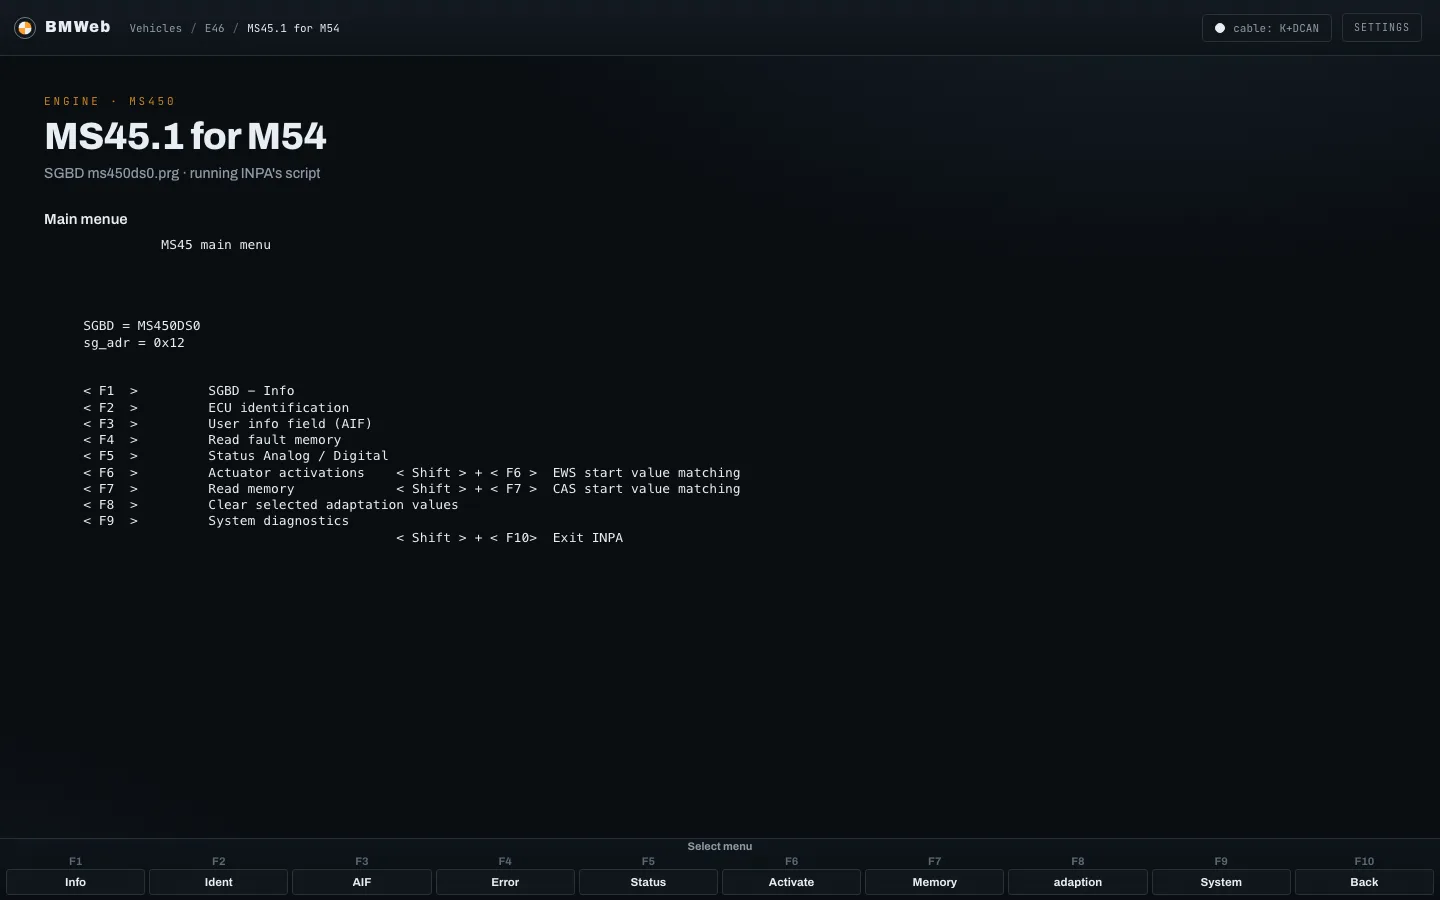Open the SETTINGS button
The height and width of the screenshot is (900, 1440).
click(1381, 28)
